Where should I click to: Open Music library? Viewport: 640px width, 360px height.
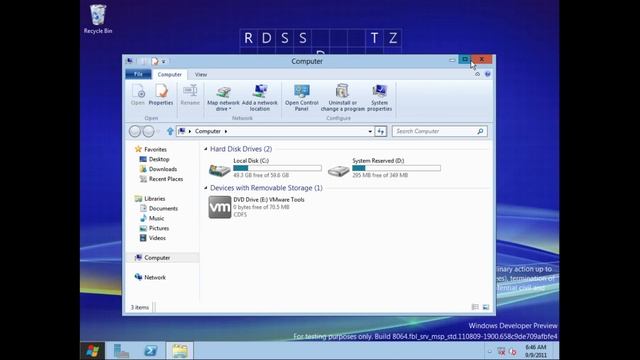pyautogui.click(x=152, y=218)
